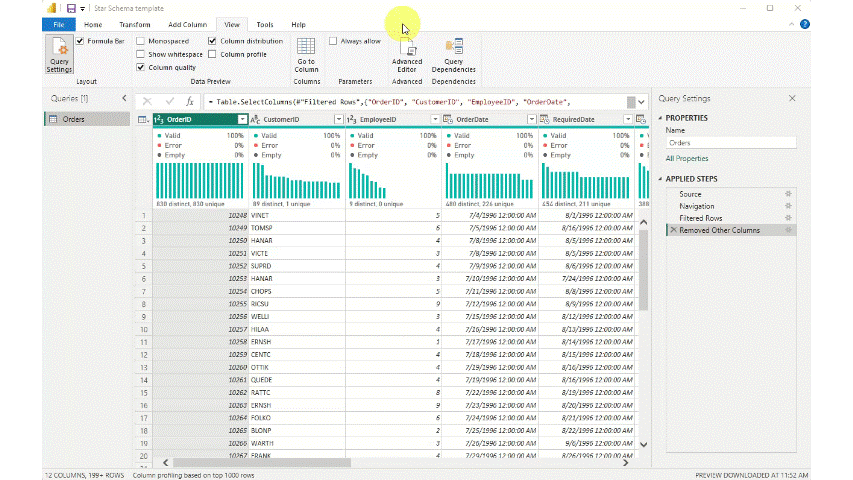Open settings gear for the Source step
The height and width of the screenshot is (480, 853).
[x=788, y=194]
